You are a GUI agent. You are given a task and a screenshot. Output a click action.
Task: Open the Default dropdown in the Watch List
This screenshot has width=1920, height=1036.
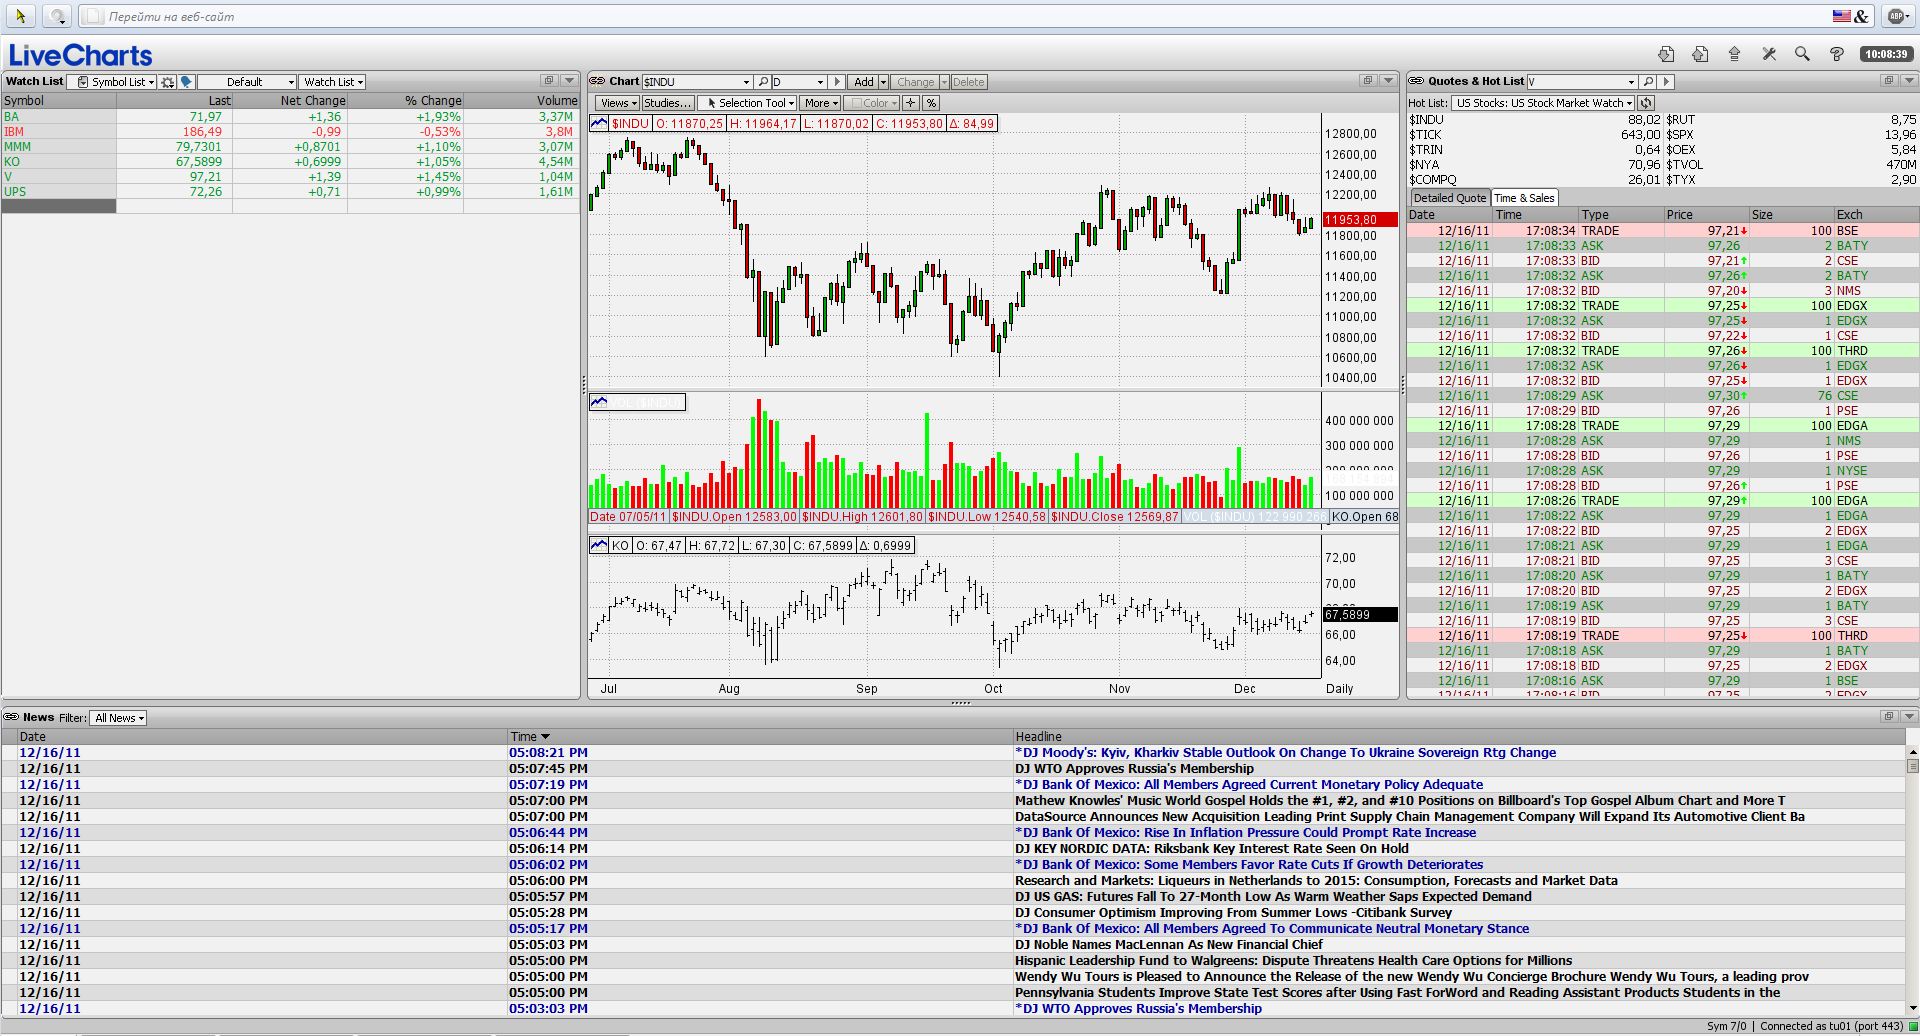tap(247, 82)
